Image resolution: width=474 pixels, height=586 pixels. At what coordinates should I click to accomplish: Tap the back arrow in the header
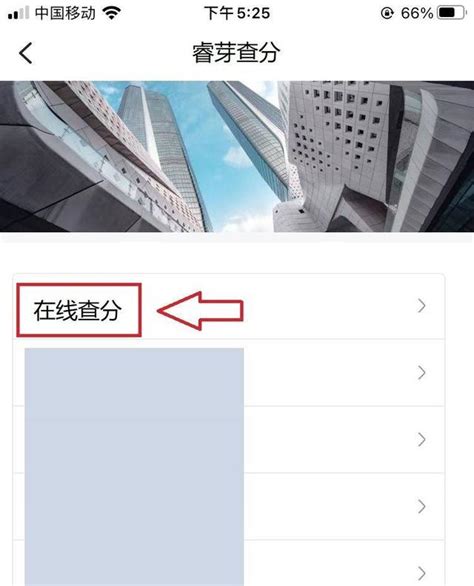(x=26, y=53)
